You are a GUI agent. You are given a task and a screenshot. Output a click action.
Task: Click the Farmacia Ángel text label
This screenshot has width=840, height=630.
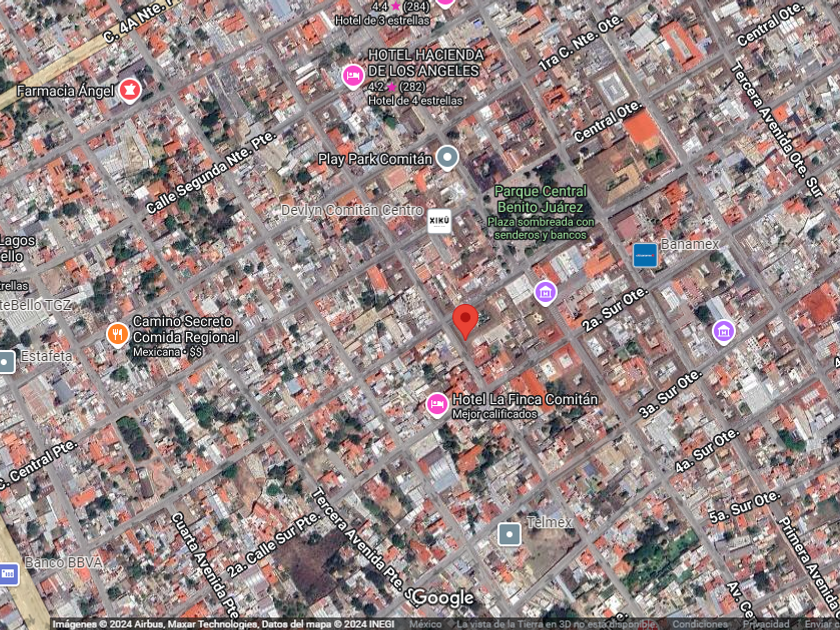tap(65, 91)
